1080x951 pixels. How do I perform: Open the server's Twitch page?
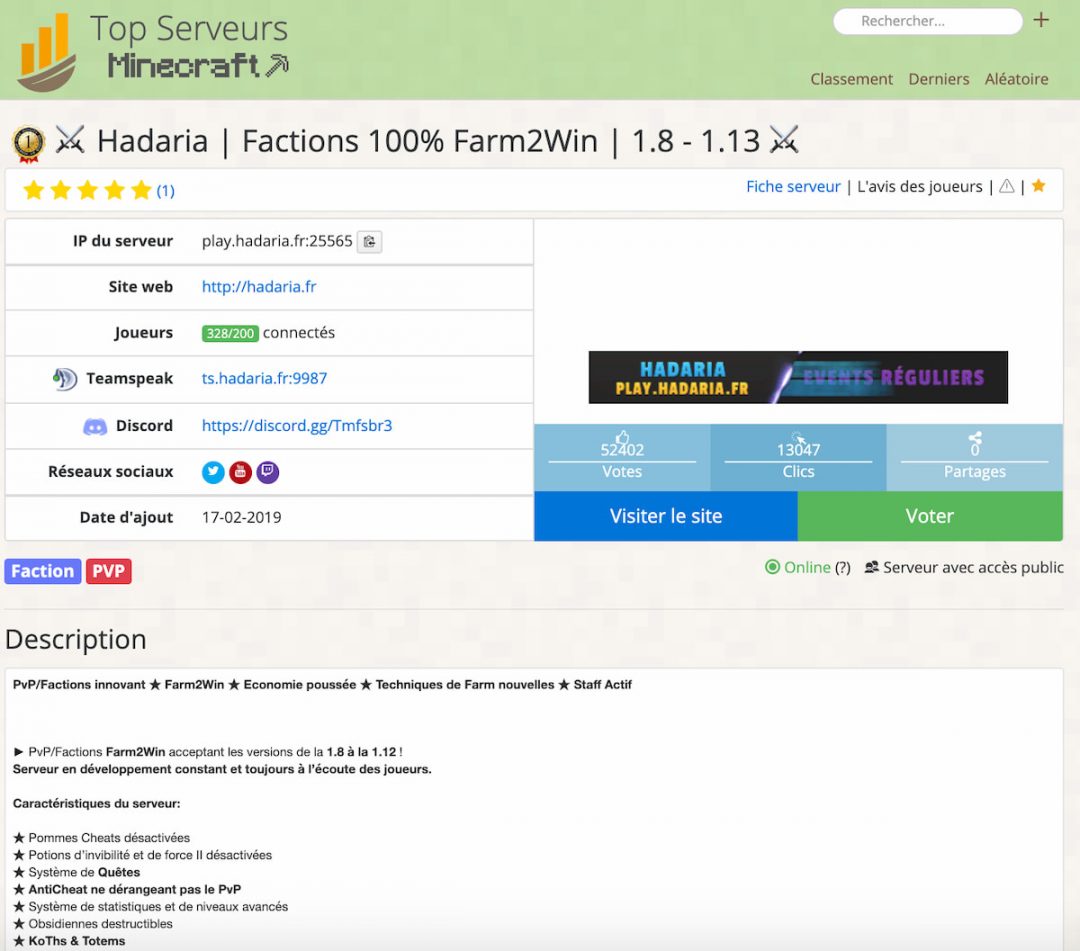click(x=267, y=472)
